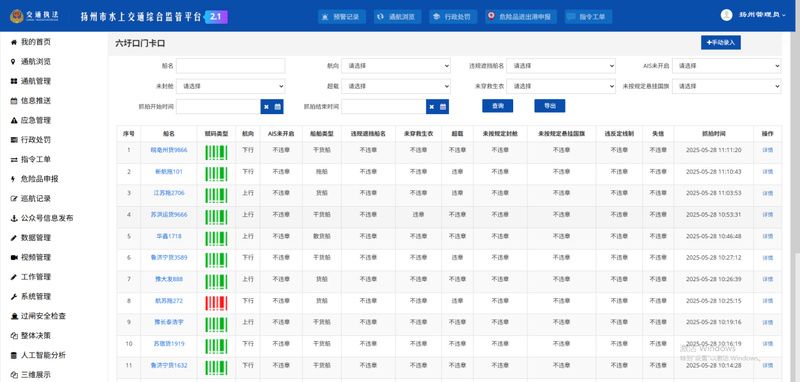Click the lightning bolt icon beside 危险品申报
800x382 pixels.
[13, 179]
